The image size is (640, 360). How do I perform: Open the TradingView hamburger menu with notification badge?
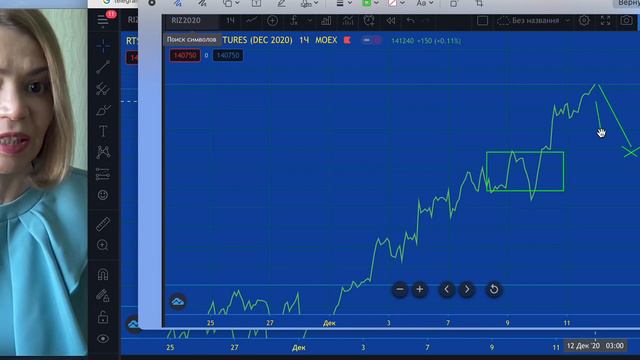pos(103,20)
